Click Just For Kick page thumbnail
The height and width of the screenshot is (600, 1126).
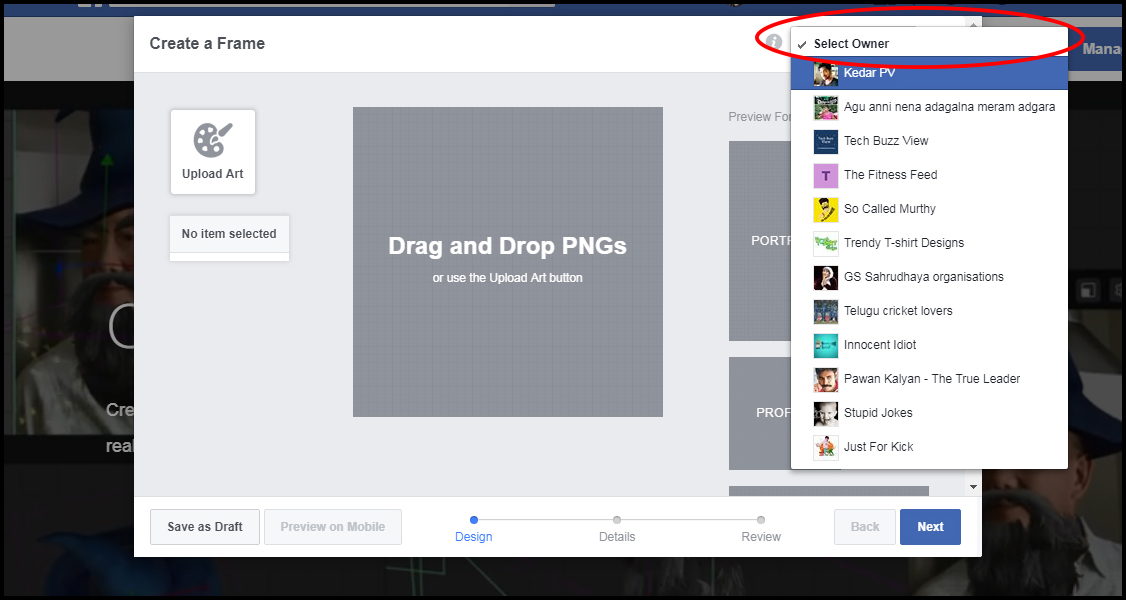(x=826, y=447)
